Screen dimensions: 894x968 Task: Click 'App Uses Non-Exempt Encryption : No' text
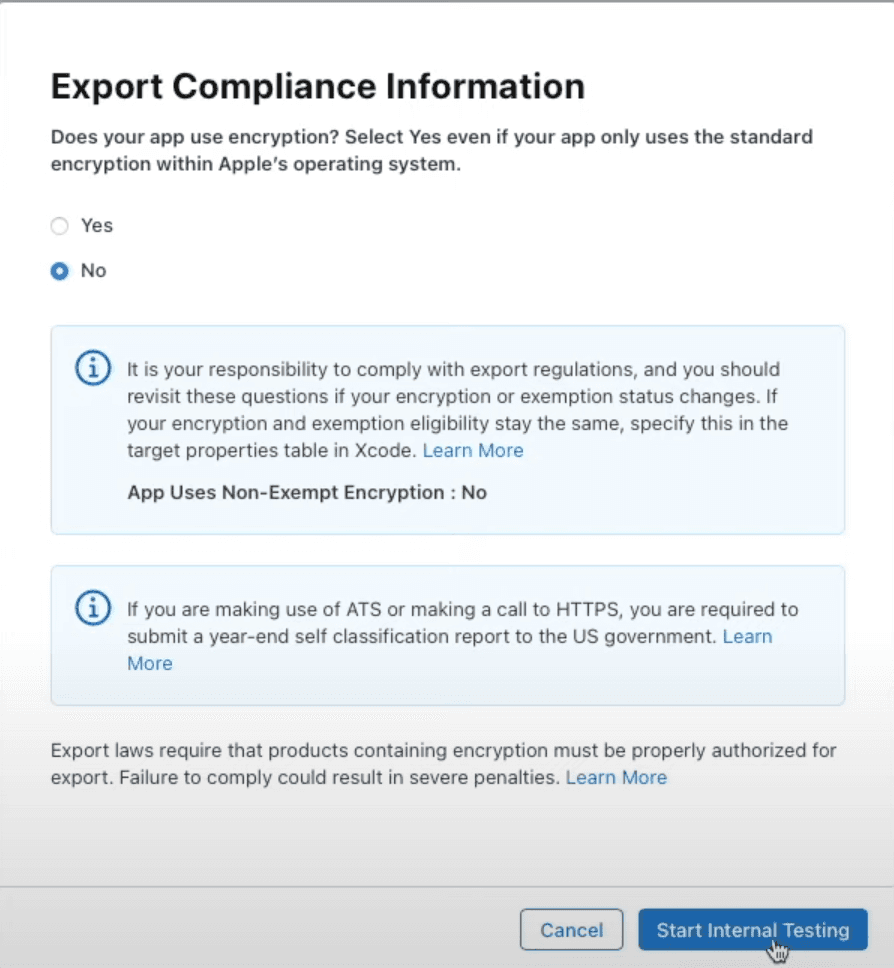[x=307, y=492]
